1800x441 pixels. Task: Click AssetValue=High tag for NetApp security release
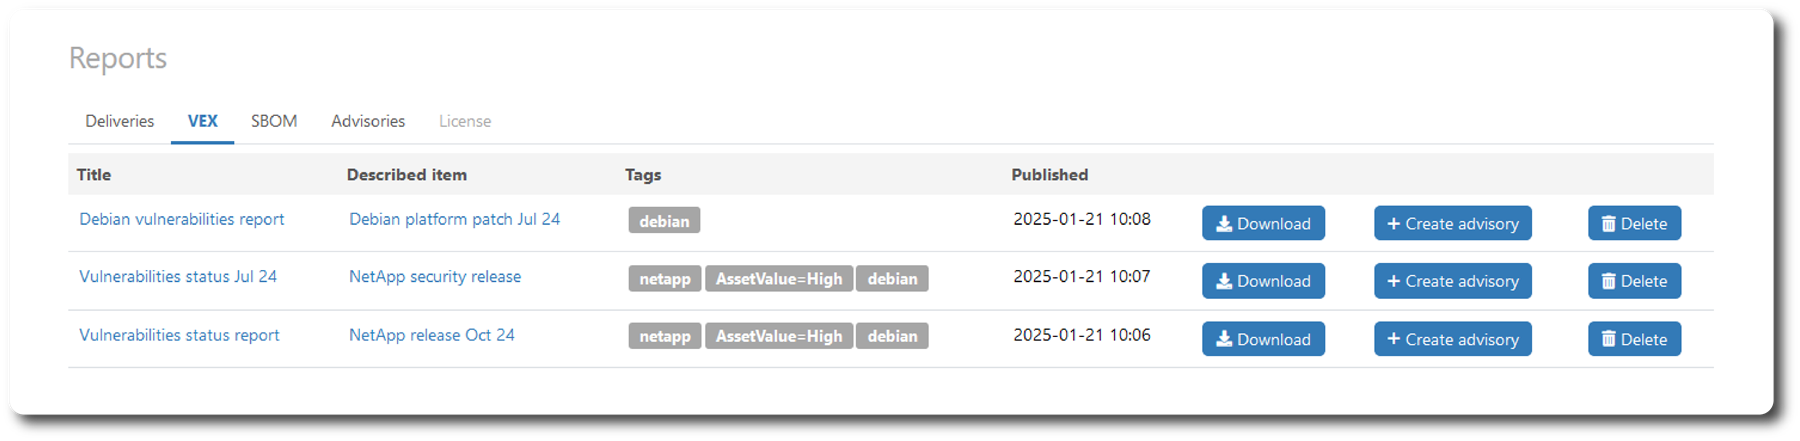[x=779, y=279]
